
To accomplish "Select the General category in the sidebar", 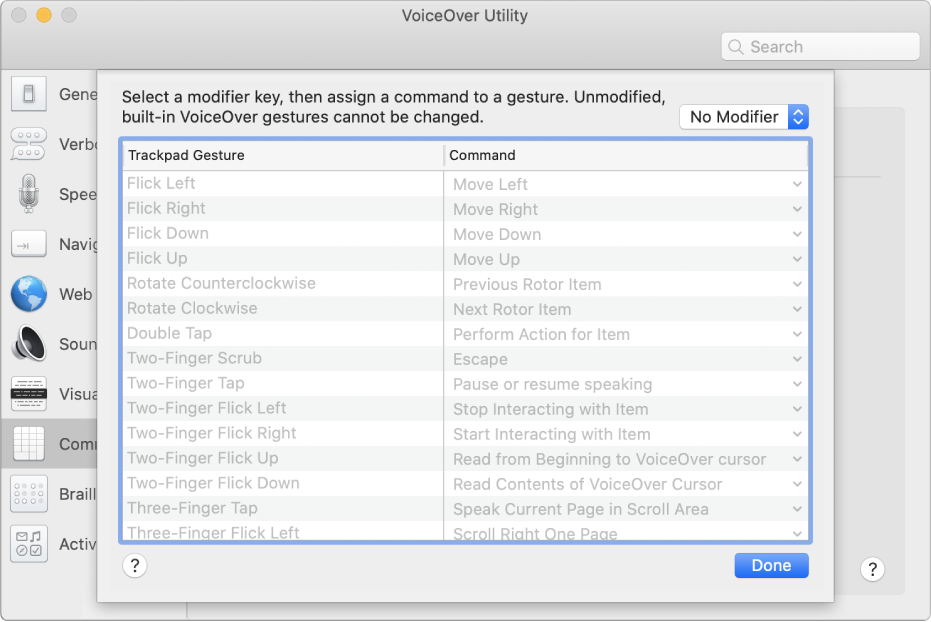I will click(x=28, y=94).
